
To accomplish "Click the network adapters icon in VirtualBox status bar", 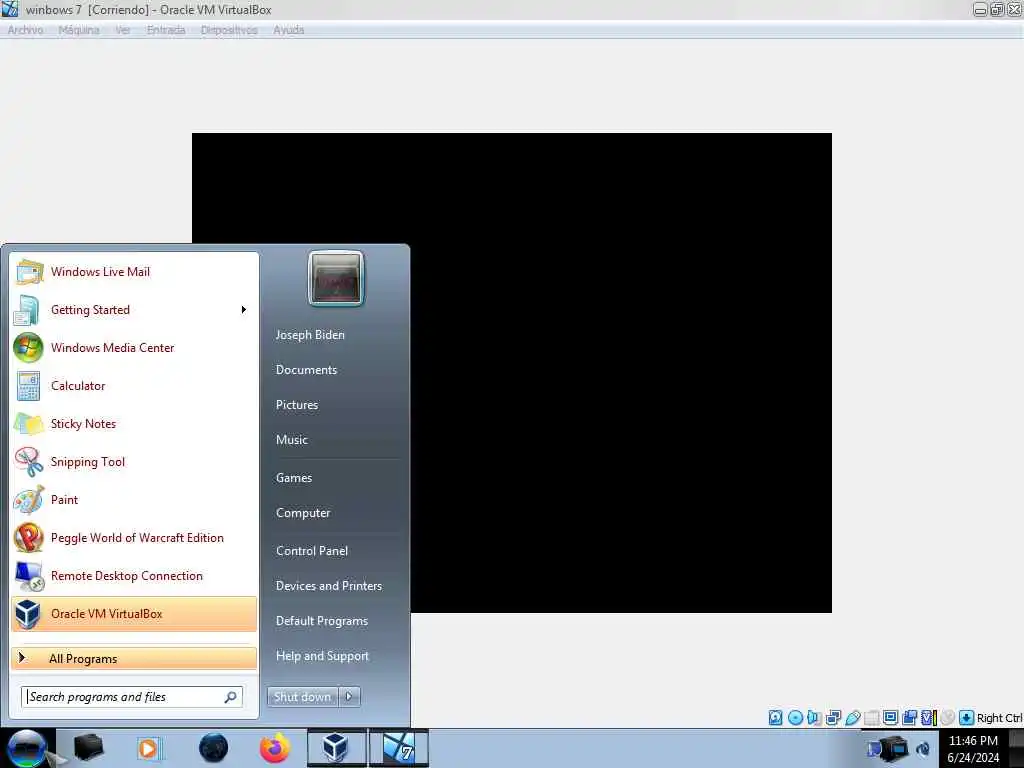I will pos(833,718).
